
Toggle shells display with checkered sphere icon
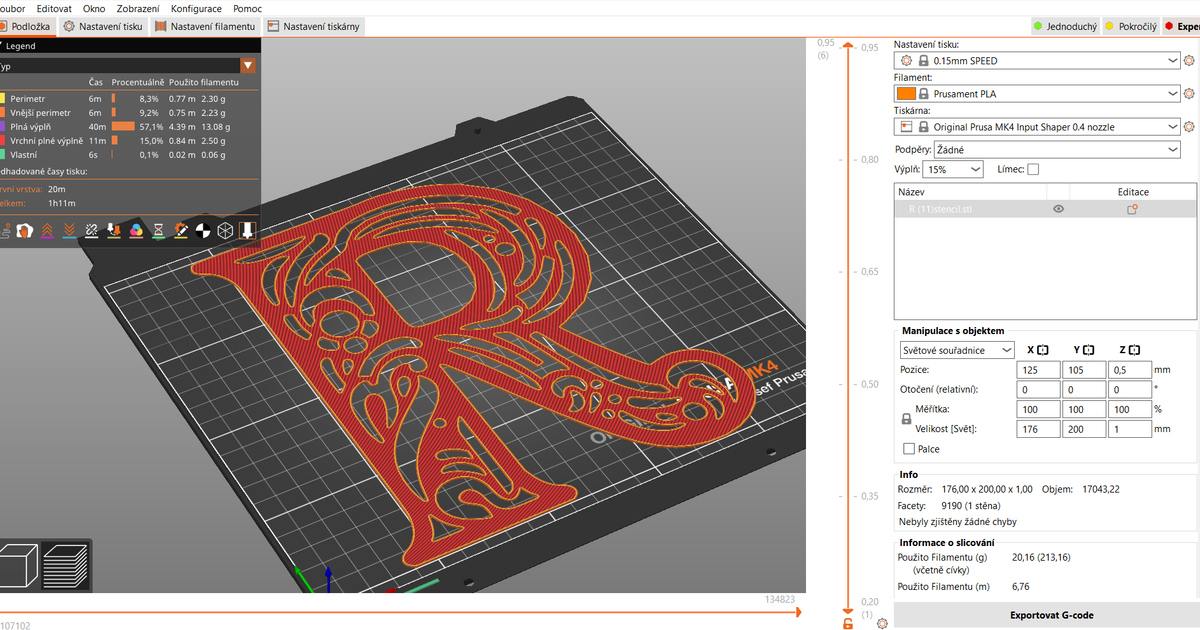tap(203, 230)
